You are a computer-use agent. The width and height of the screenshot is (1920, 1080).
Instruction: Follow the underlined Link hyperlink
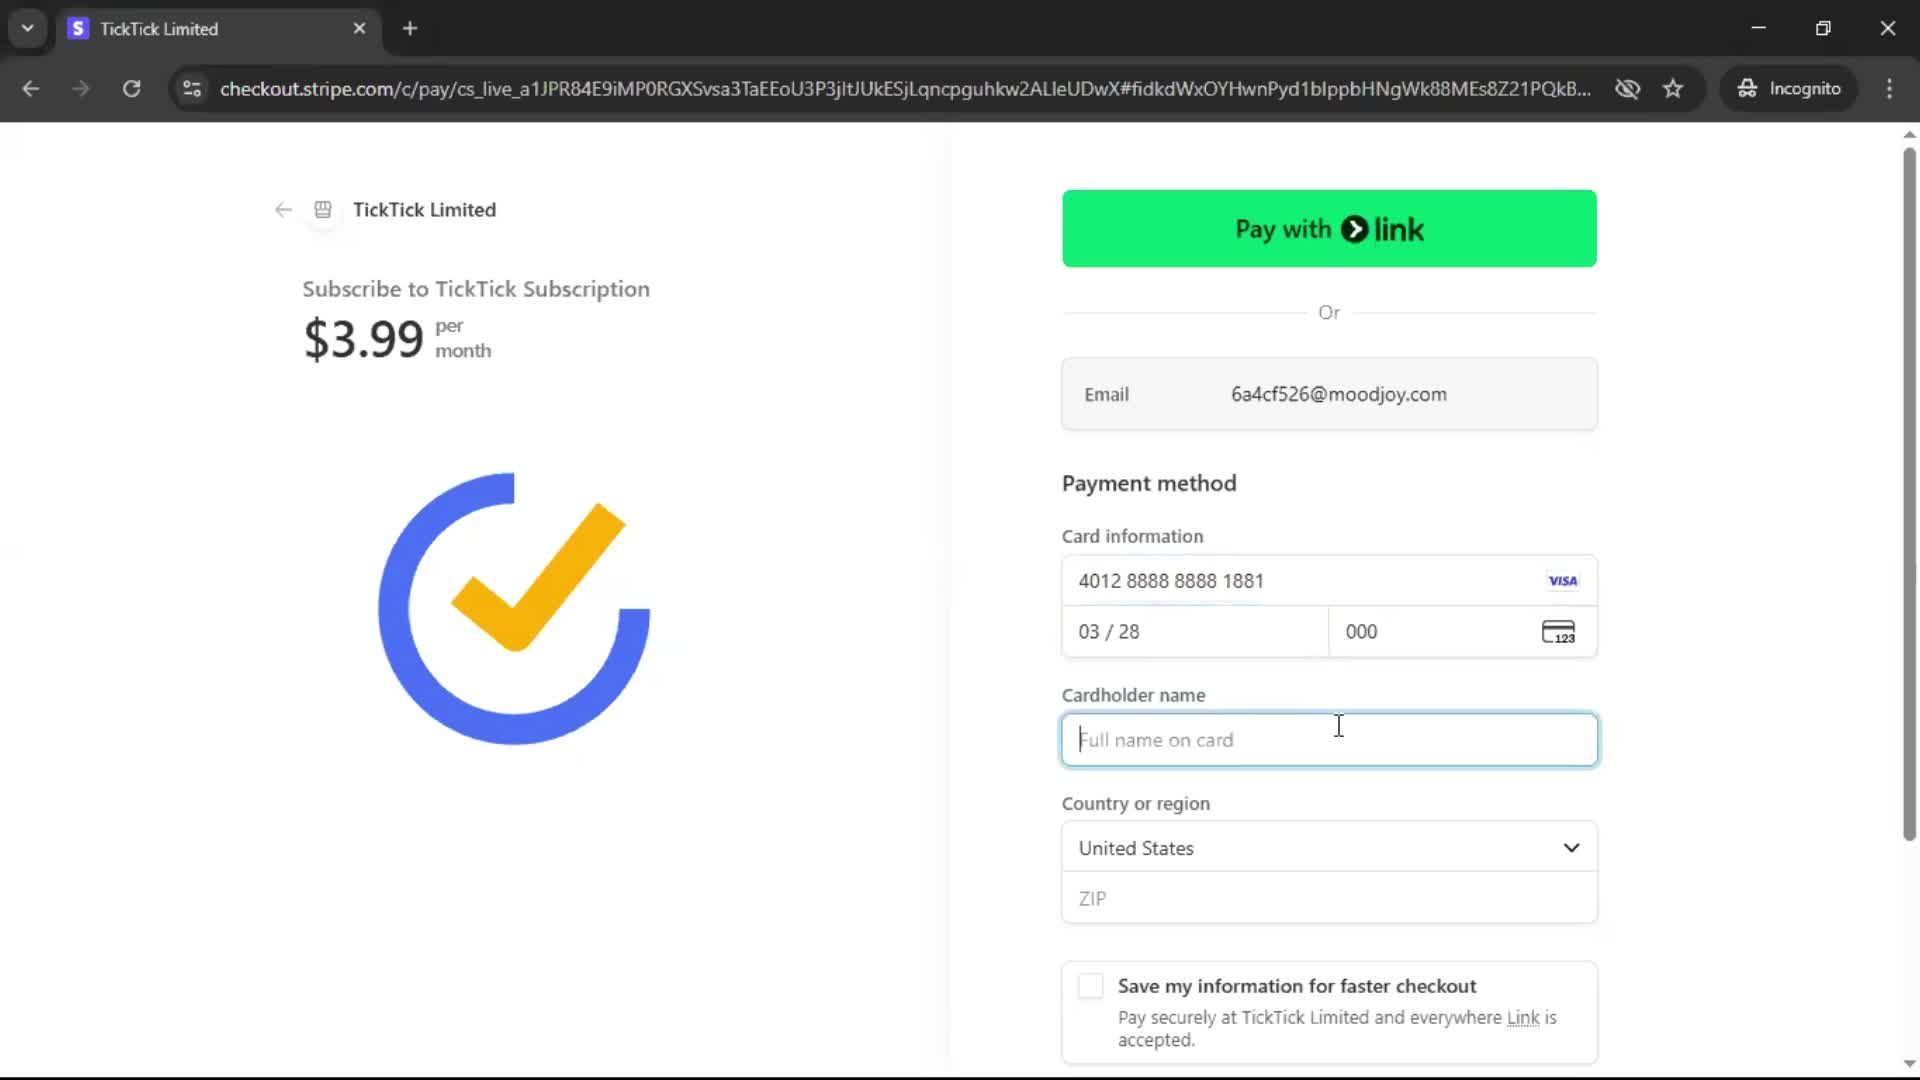coord(1522,1018)
